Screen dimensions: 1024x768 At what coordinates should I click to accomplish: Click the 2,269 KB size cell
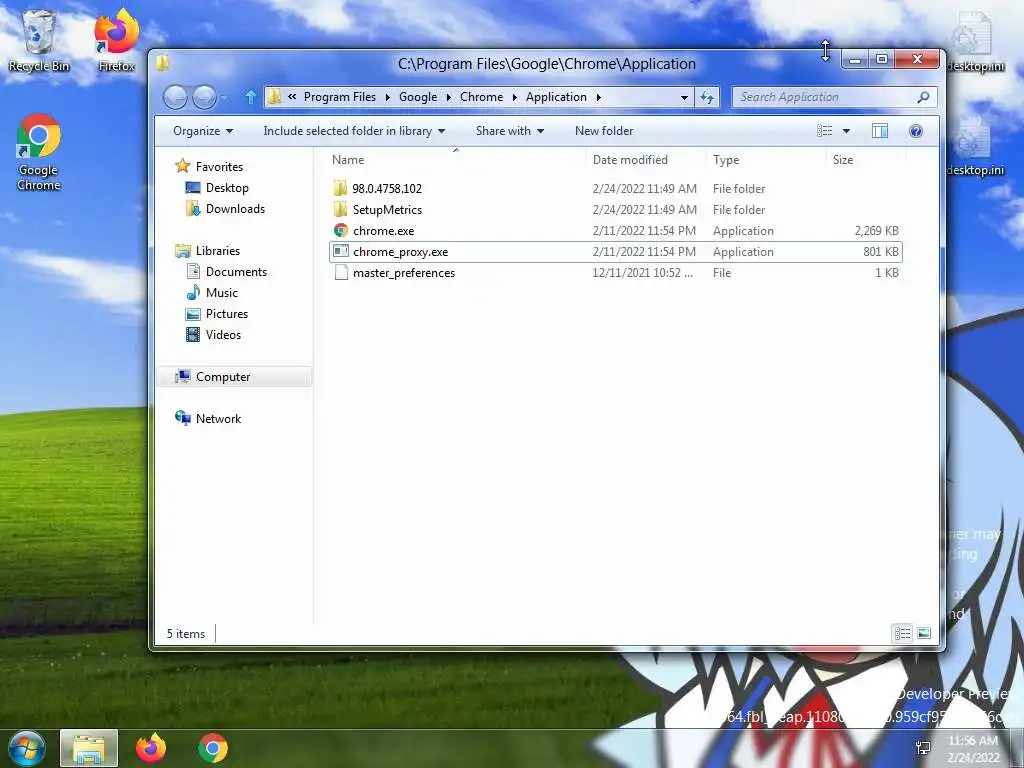pyautogui.click(x=876, y=231)
